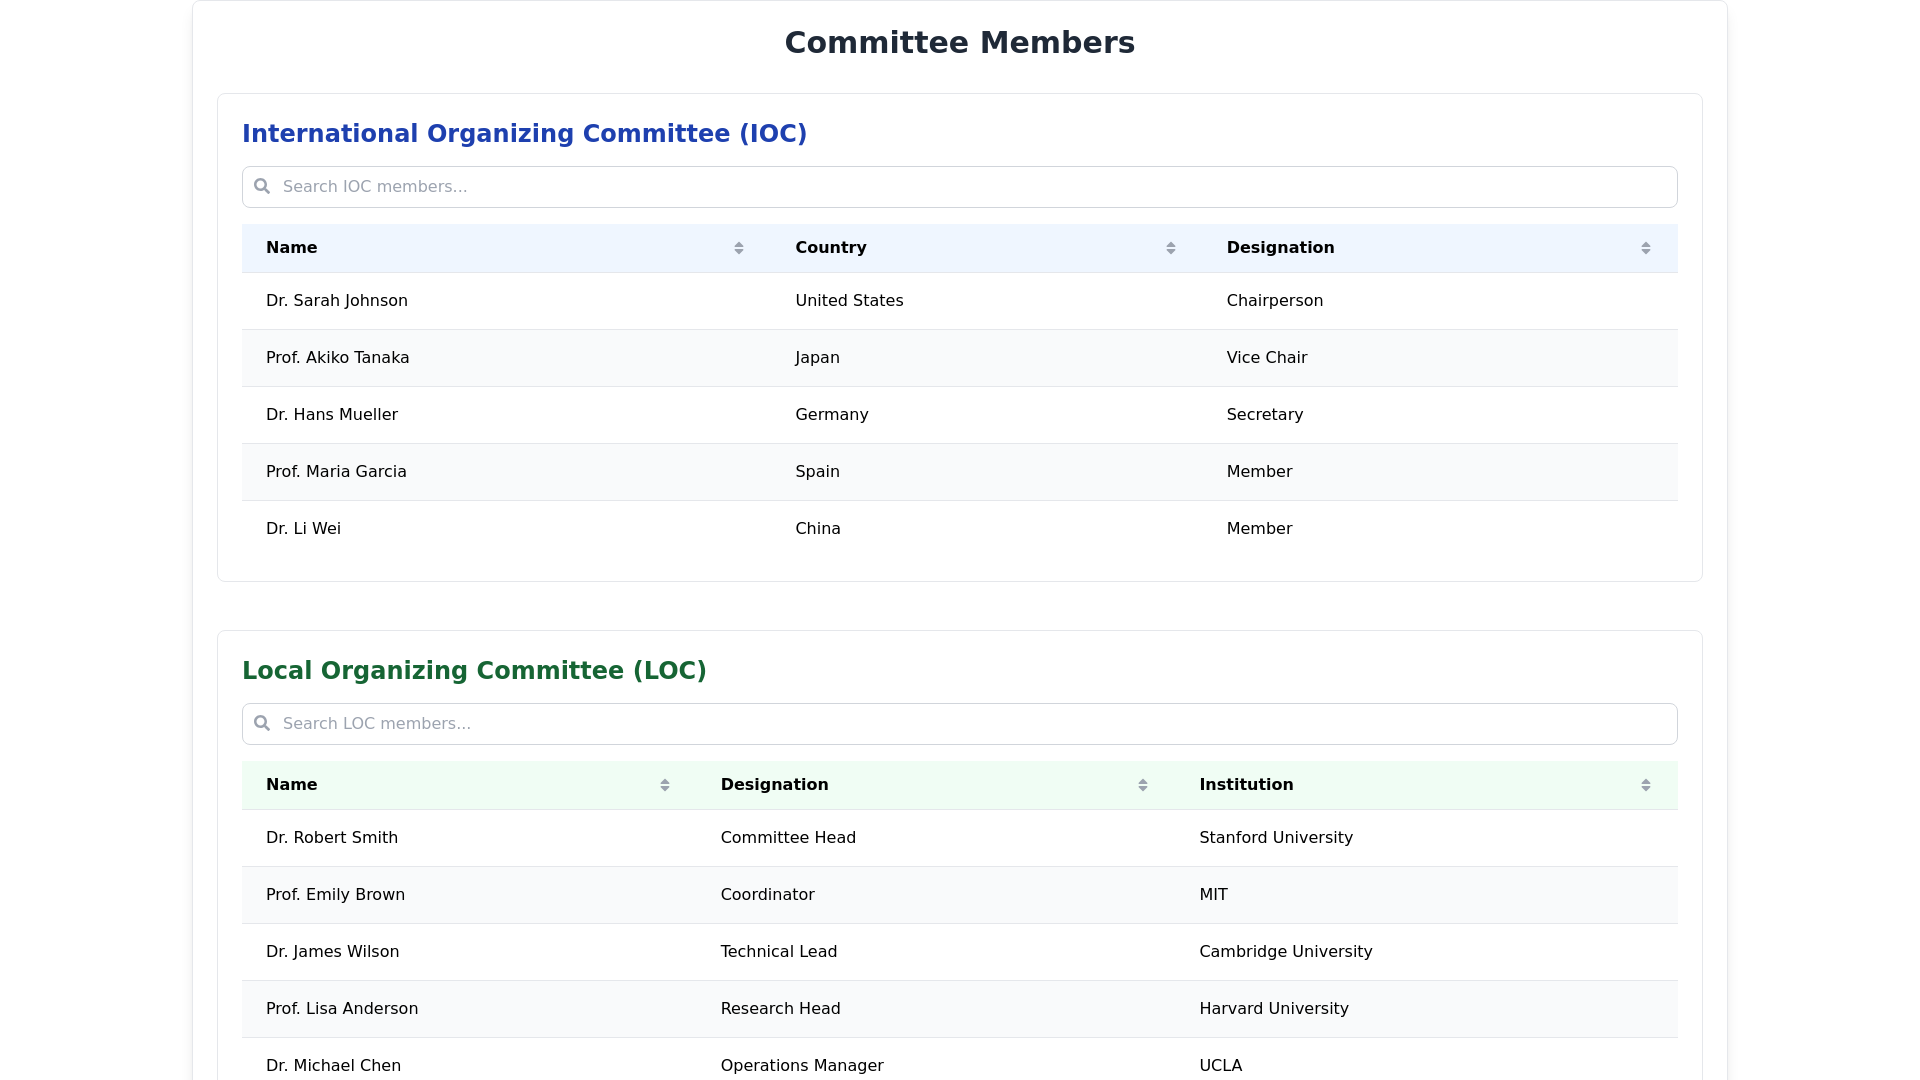Click LOC Institution column header
1920x1080 pixels.
(1246, 785)
